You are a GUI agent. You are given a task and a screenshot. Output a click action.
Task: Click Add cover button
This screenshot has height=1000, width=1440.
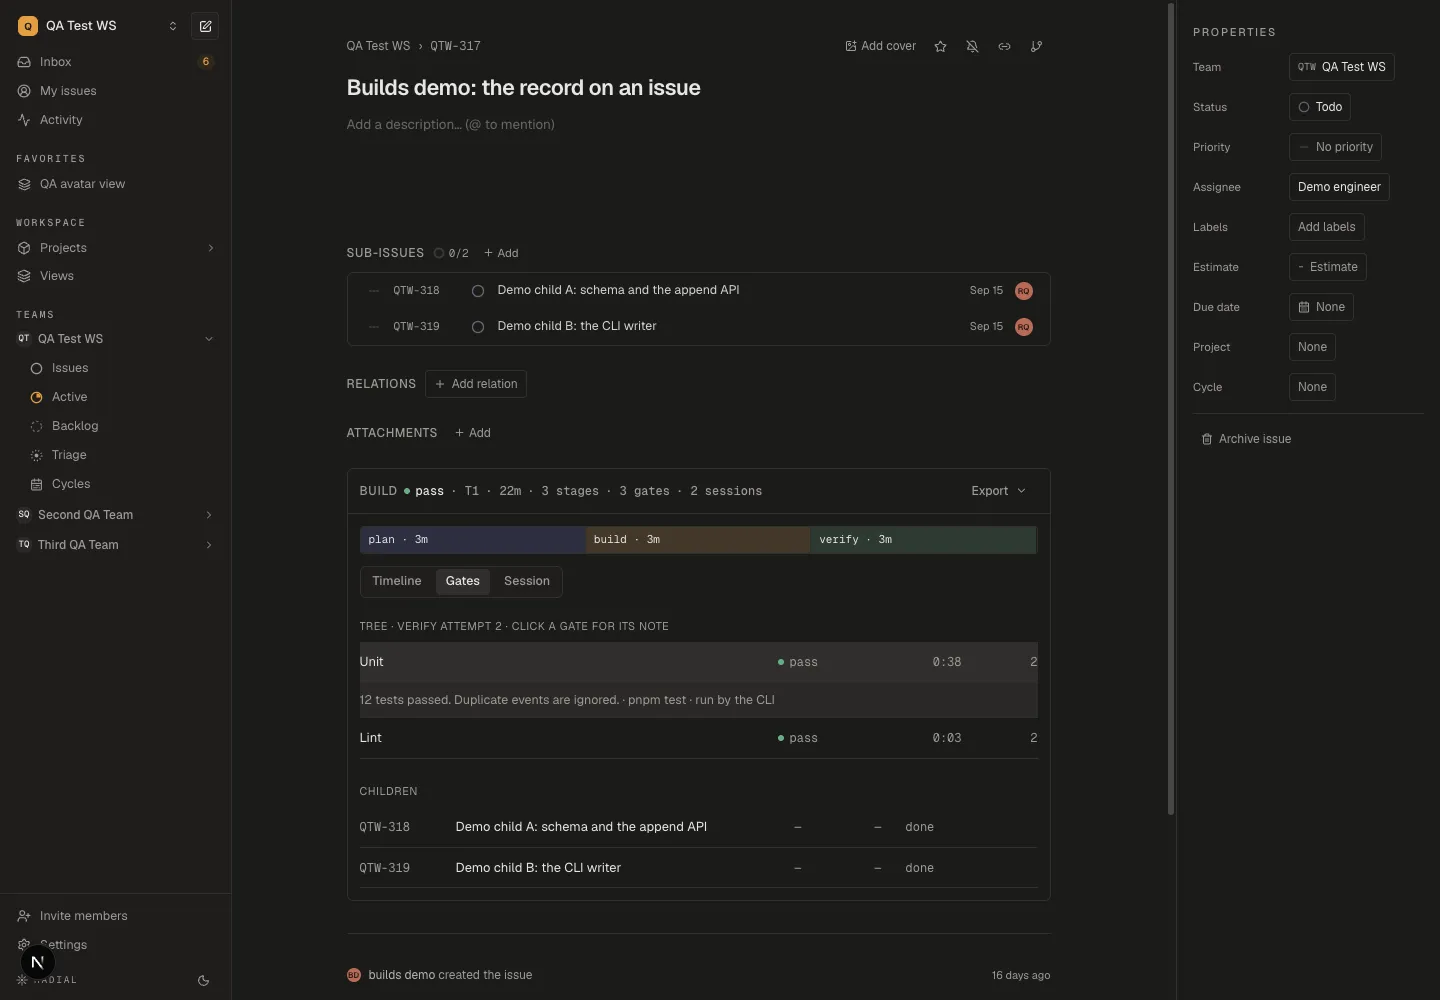pos(881,46)
